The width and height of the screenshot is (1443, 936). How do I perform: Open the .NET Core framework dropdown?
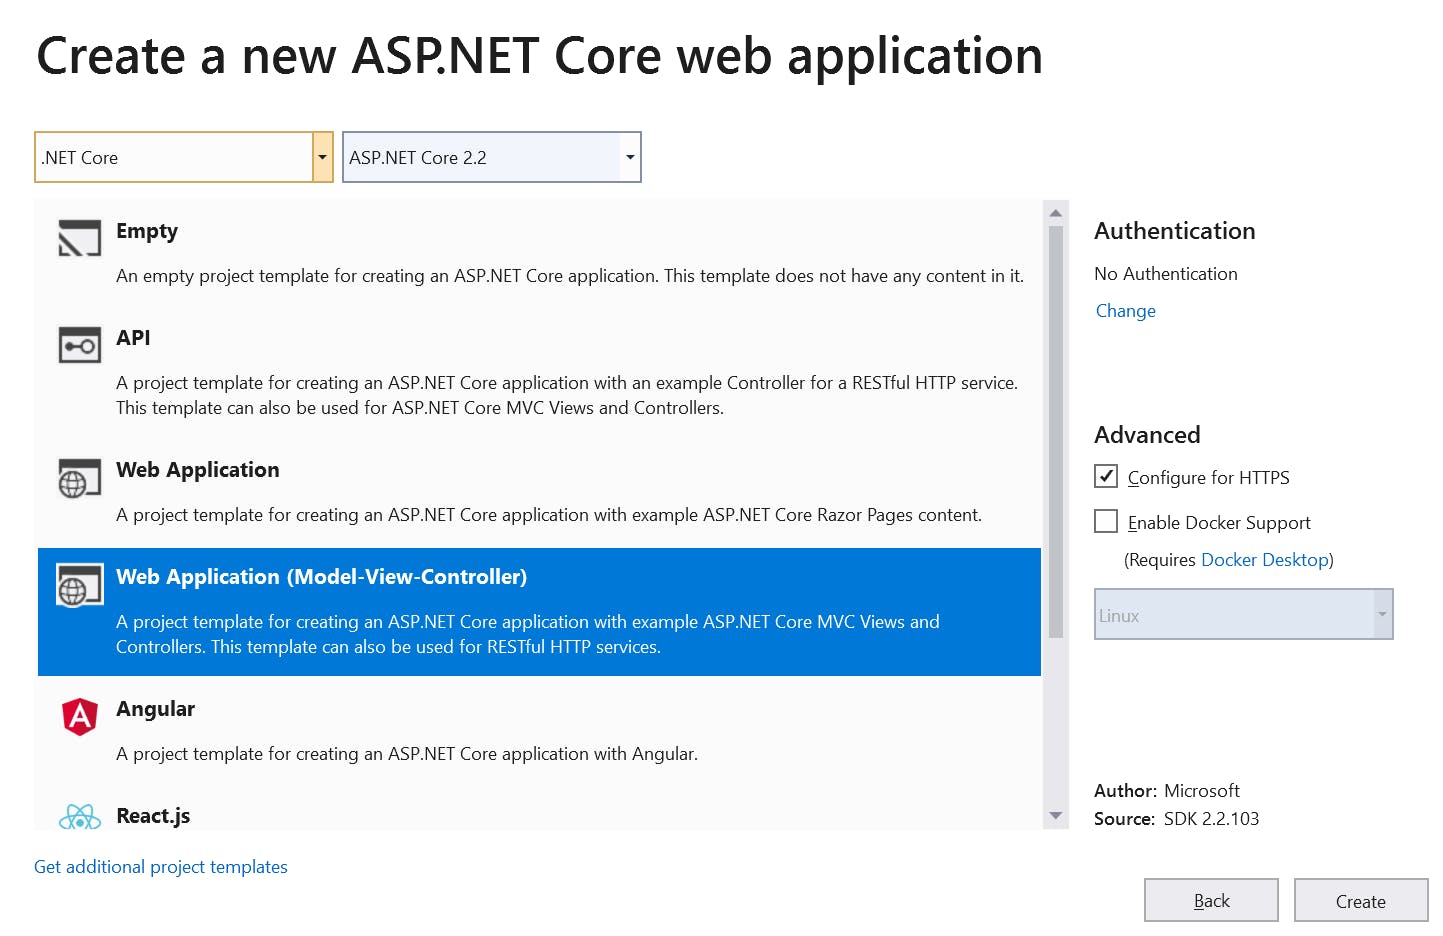pyautogui.click(x=322, y=157)
